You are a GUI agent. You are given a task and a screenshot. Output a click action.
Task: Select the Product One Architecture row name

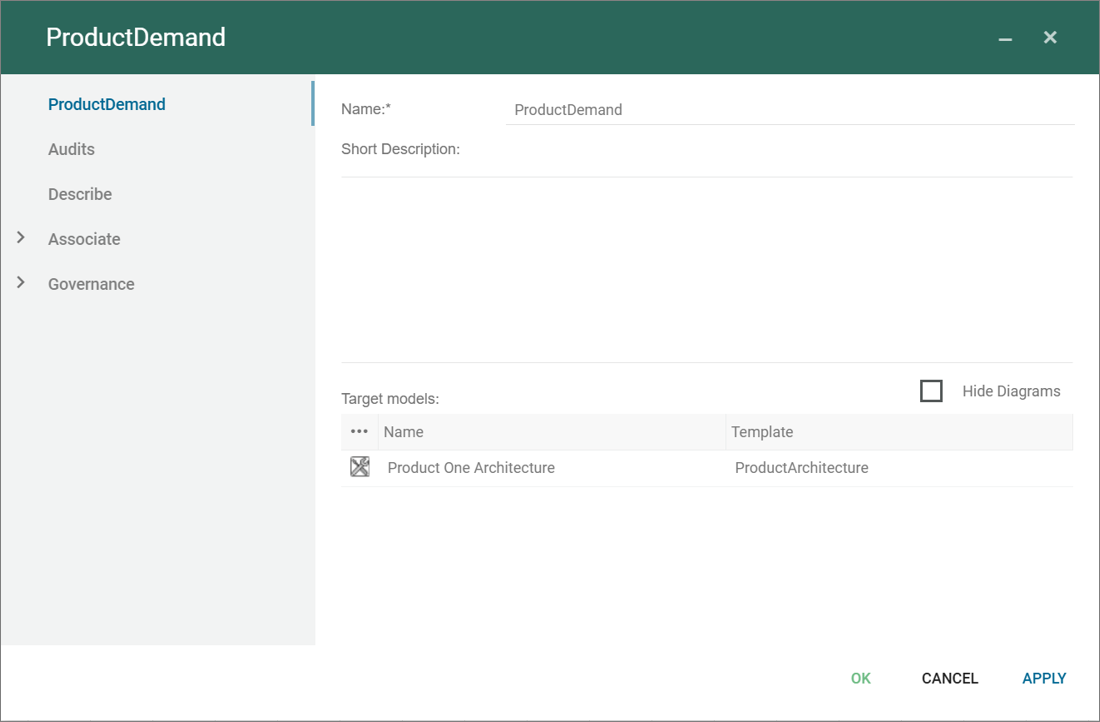click(471, 468)
